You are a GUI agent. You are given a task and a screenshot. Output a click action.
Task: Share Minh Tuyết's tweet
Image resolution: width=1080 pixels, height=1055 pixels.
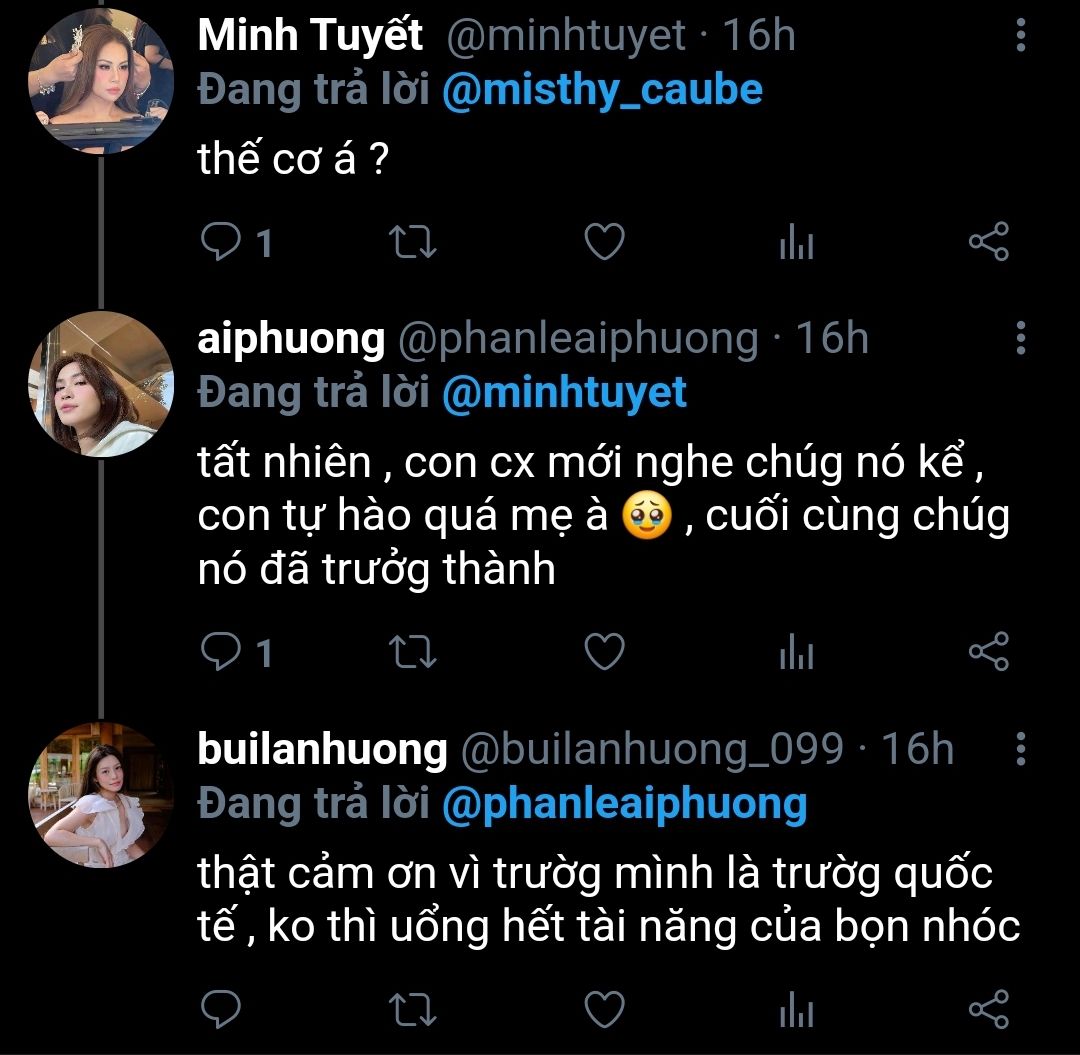(x=989, y=243)
